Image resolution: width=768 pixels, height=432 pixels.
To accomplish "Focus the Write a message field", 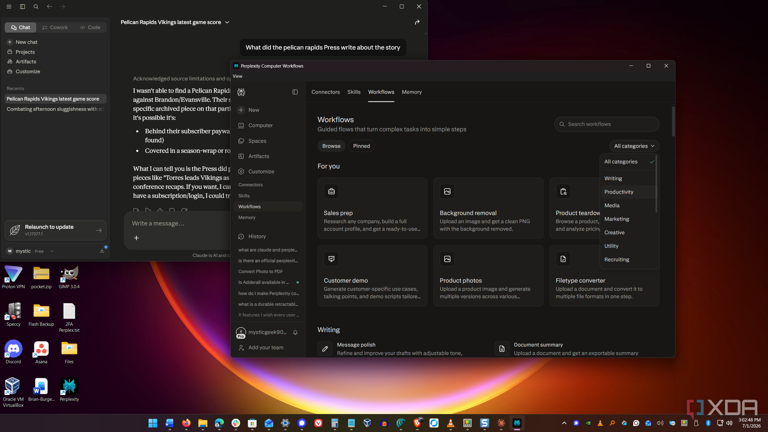I will coord(179,223).
